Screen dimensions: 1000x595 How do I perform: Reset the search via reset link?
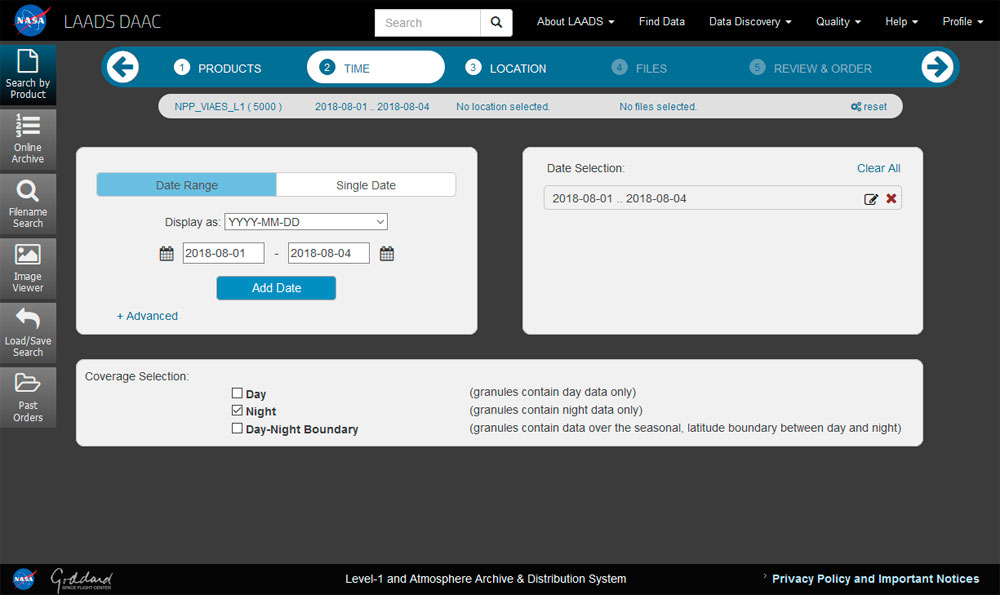[869, 107]
